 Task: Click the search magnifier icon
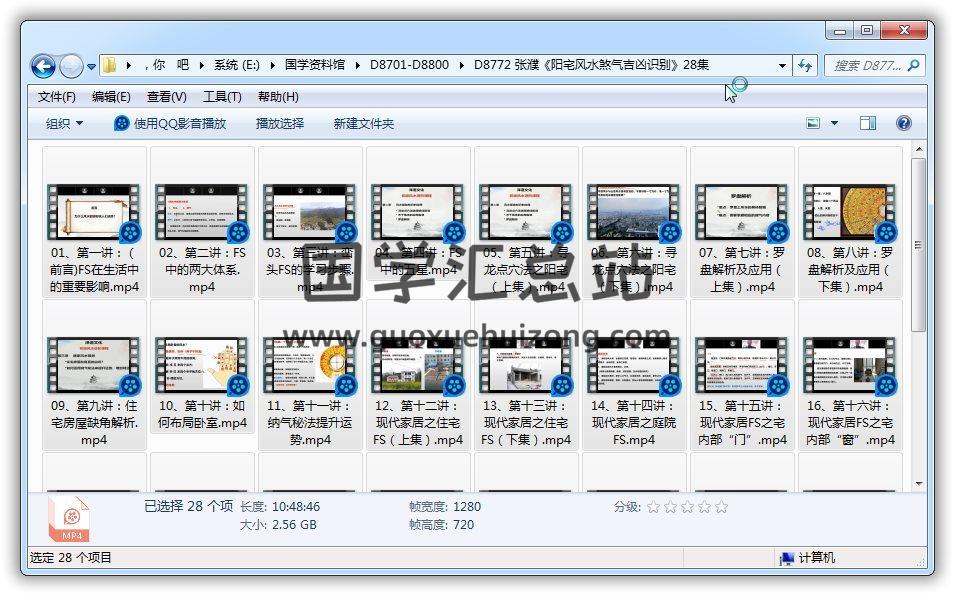(x=912, y=66)
